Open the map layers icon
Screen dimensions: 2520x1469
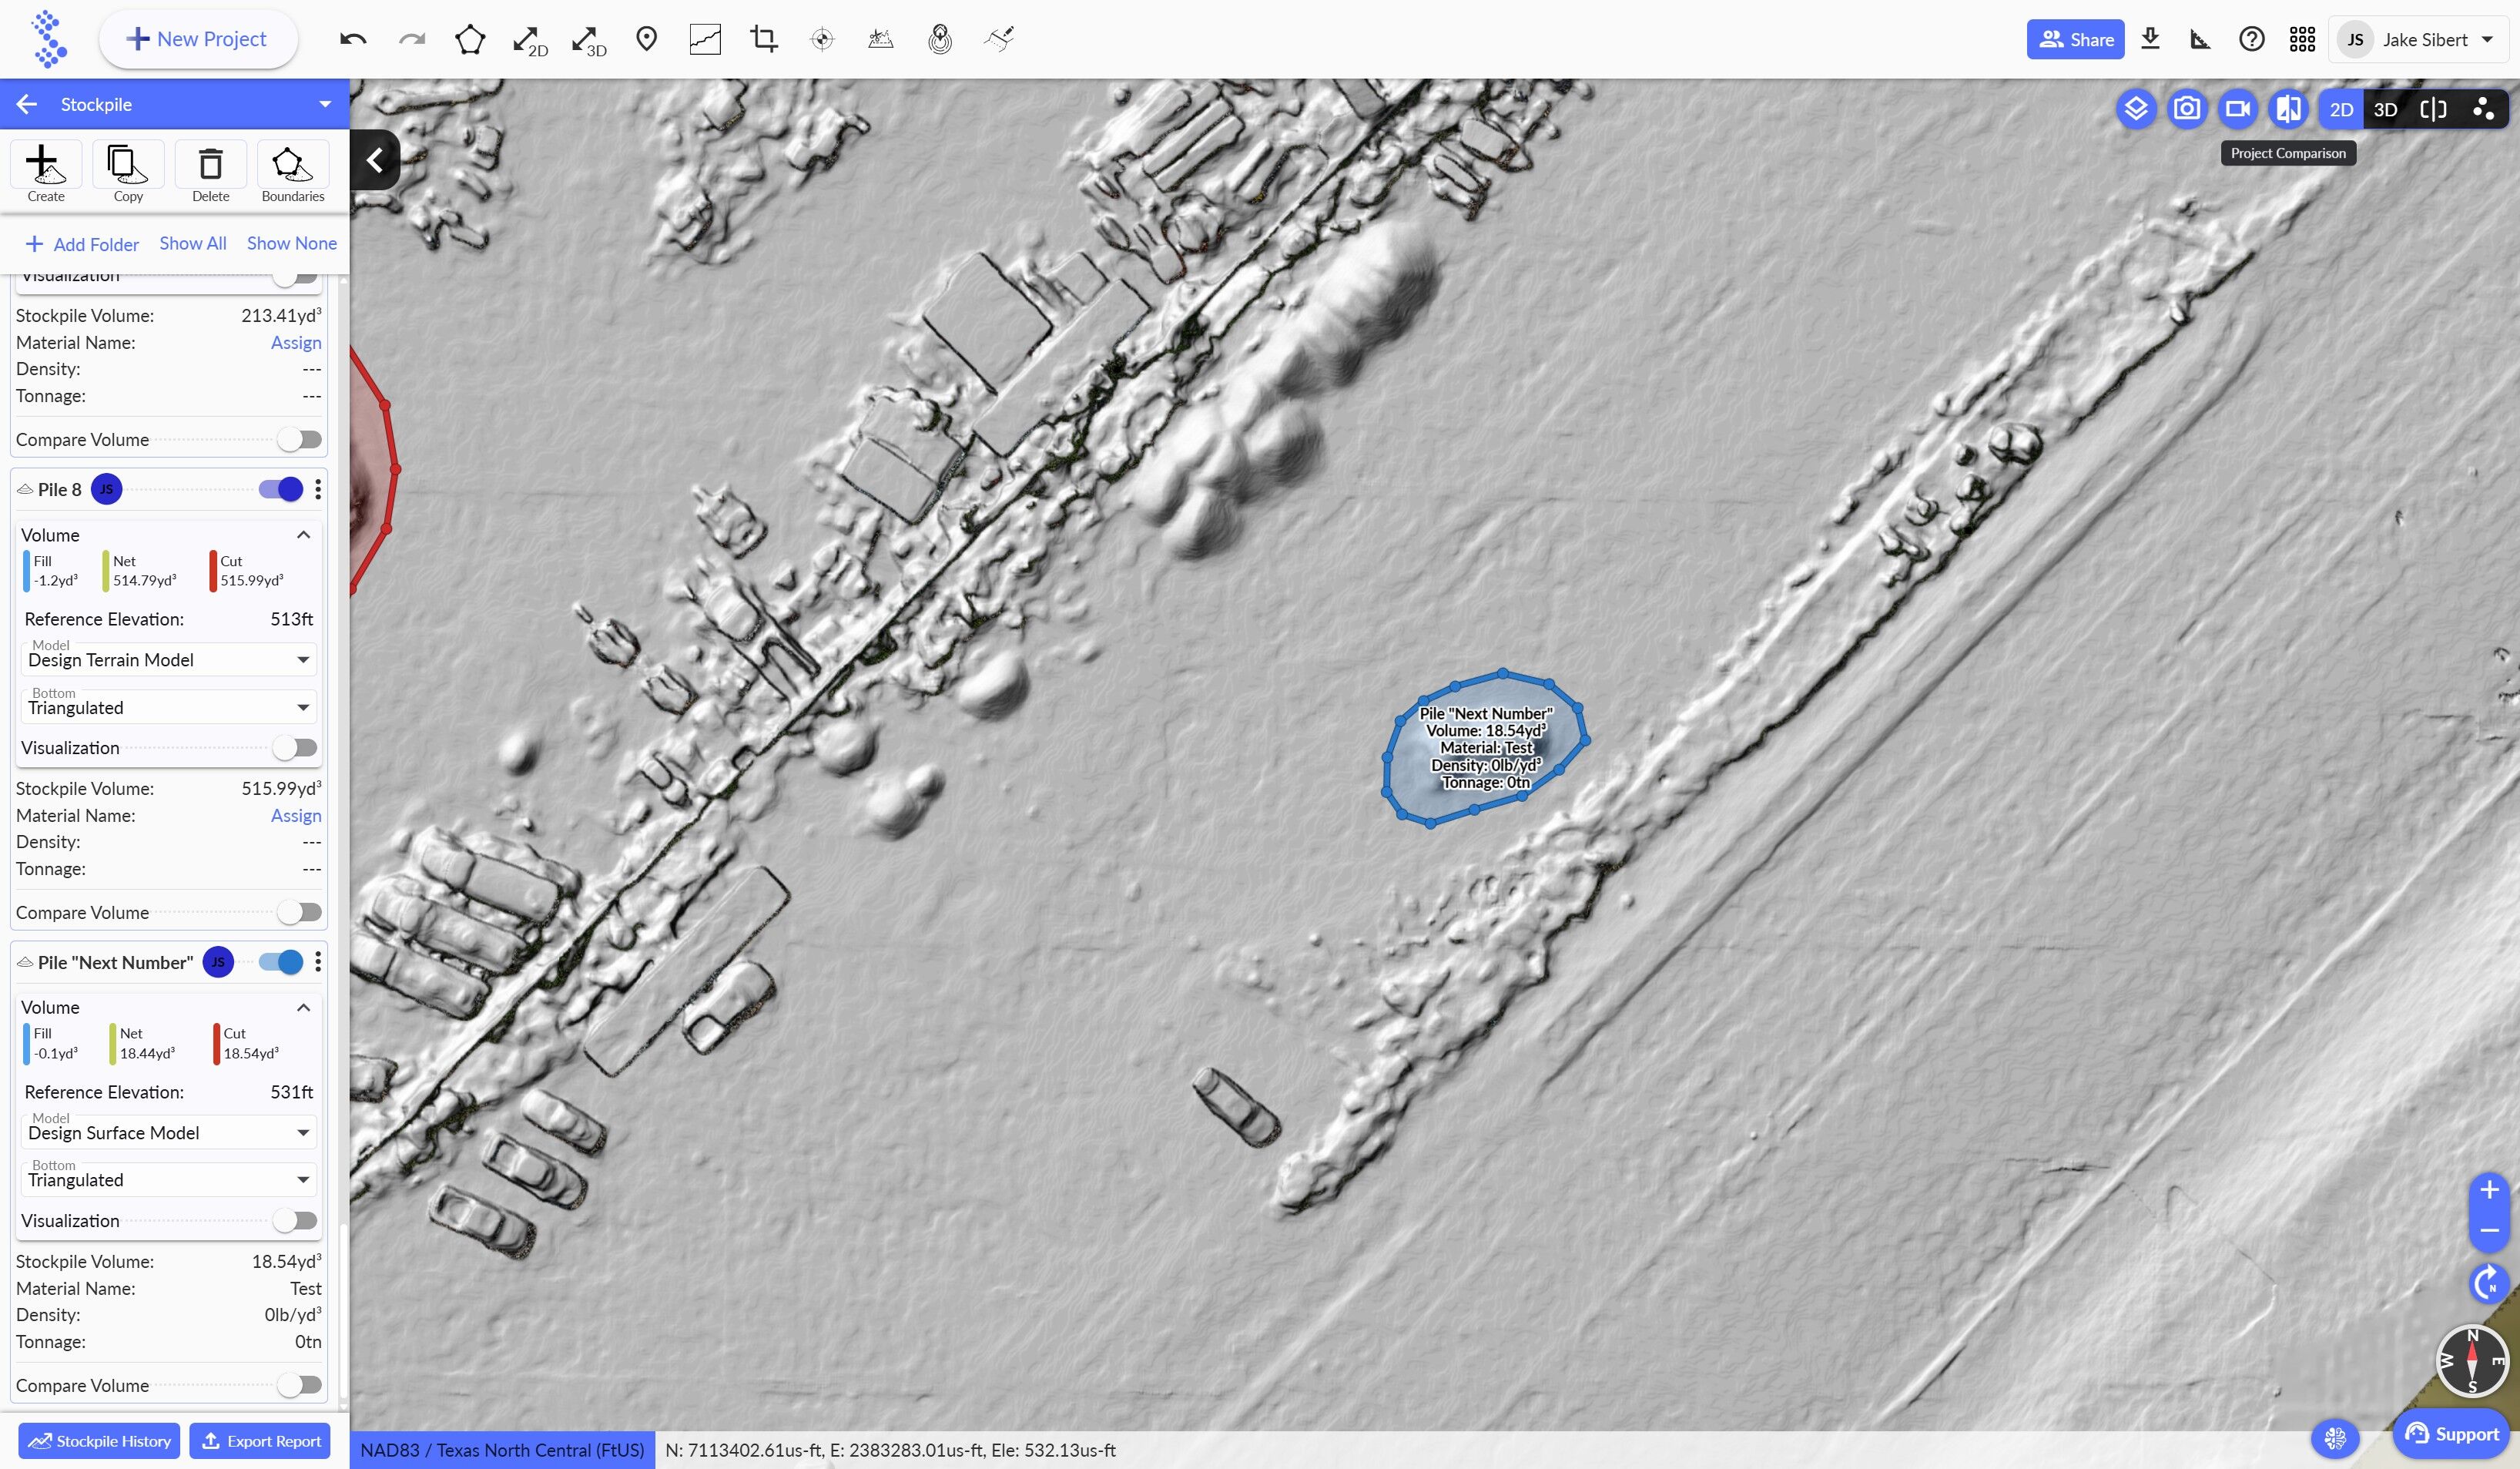coord(2136,108)
